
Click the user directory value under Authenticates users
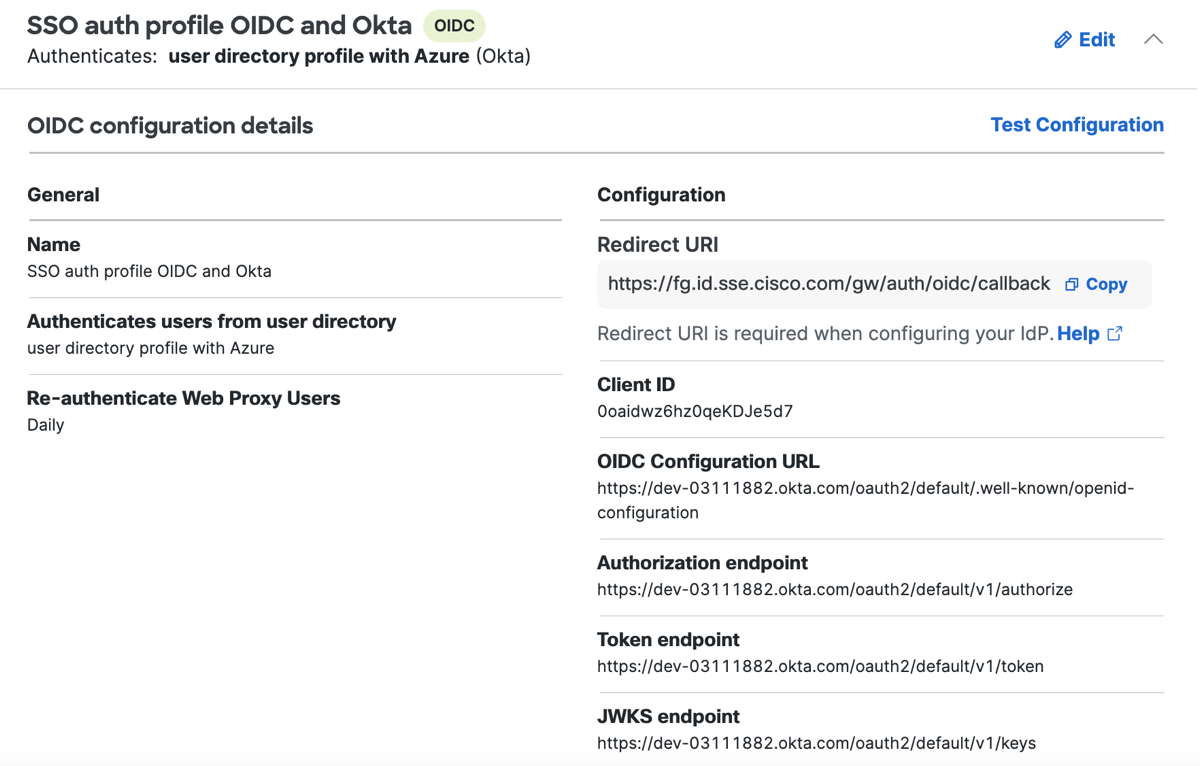coord(150,348)
